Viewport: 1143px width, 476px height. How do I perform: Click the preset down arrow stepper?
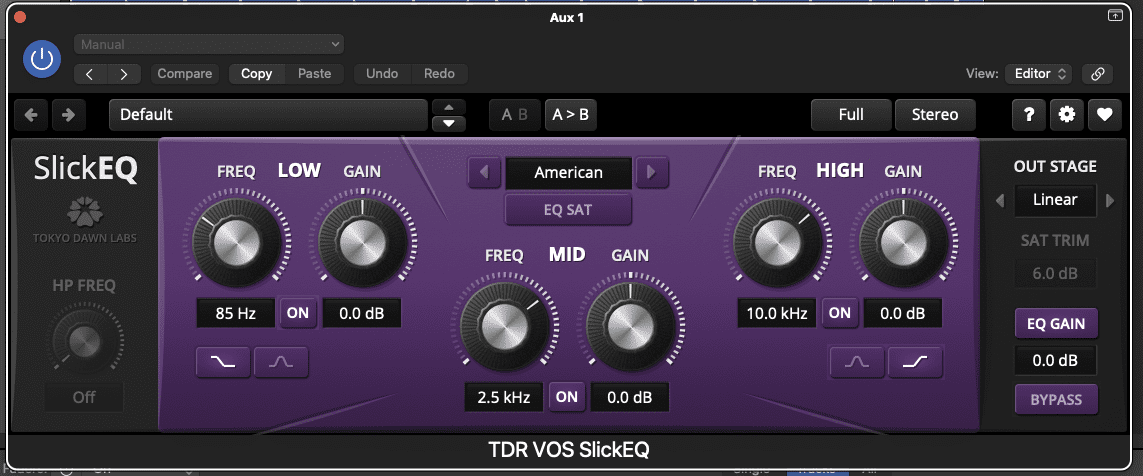click(x=449, y=123)
